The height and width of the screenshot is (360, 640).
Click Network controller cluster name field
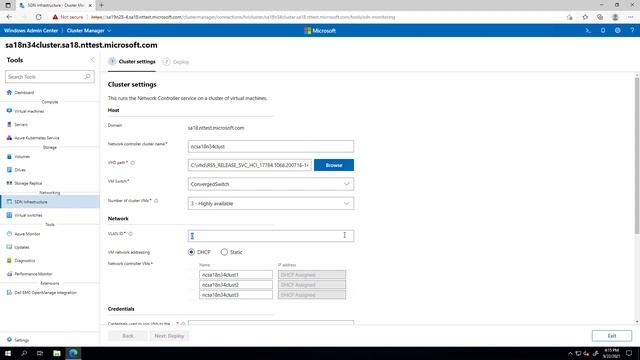(271, 147)
